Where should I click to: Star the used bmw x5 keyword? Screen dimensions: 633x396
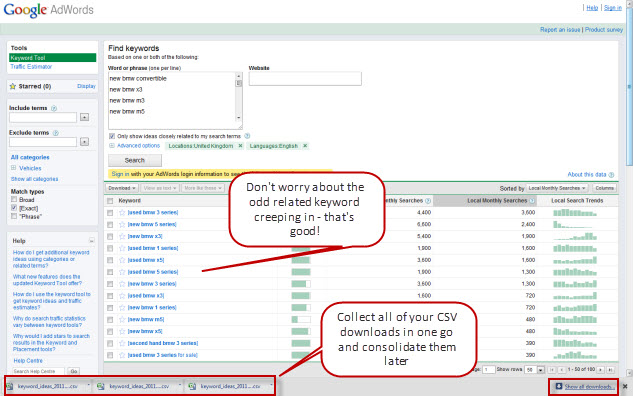coord(122,260)
